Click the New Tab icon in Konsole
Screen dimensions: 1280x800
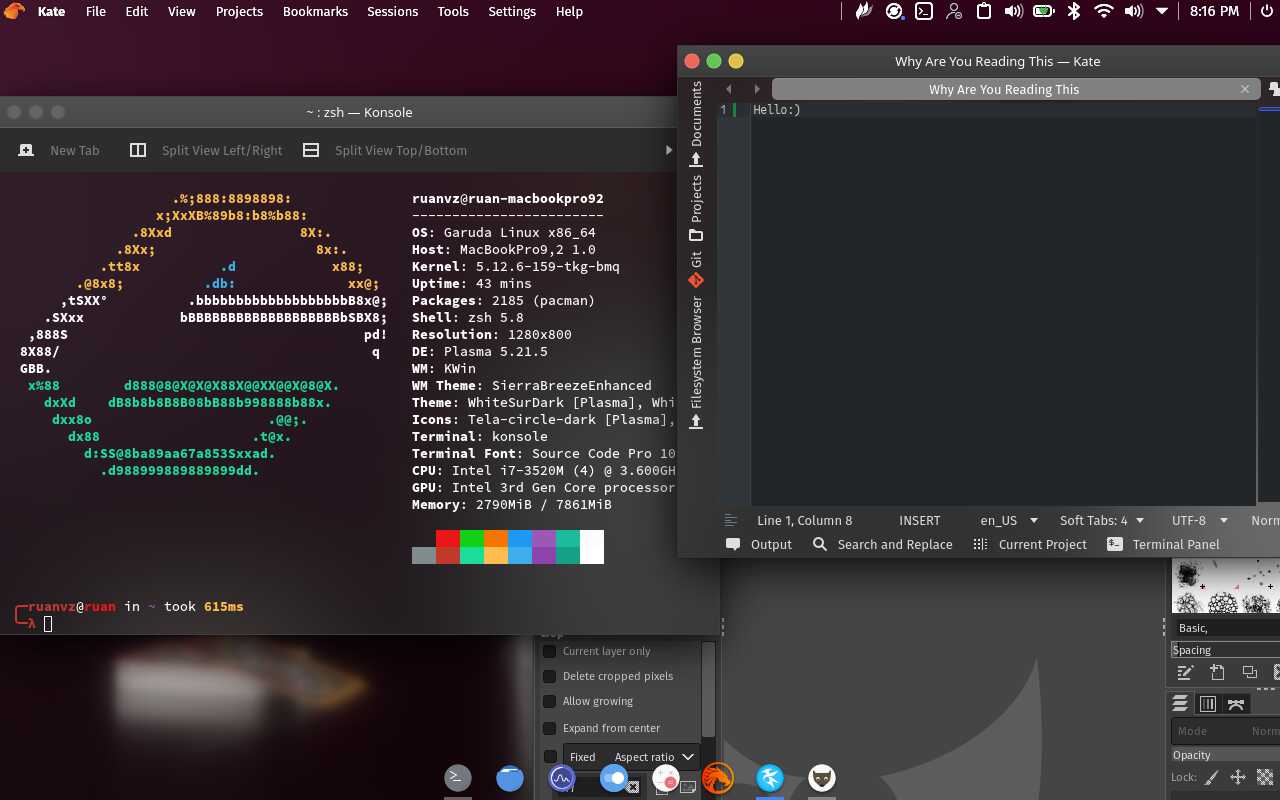coord(26,150)
